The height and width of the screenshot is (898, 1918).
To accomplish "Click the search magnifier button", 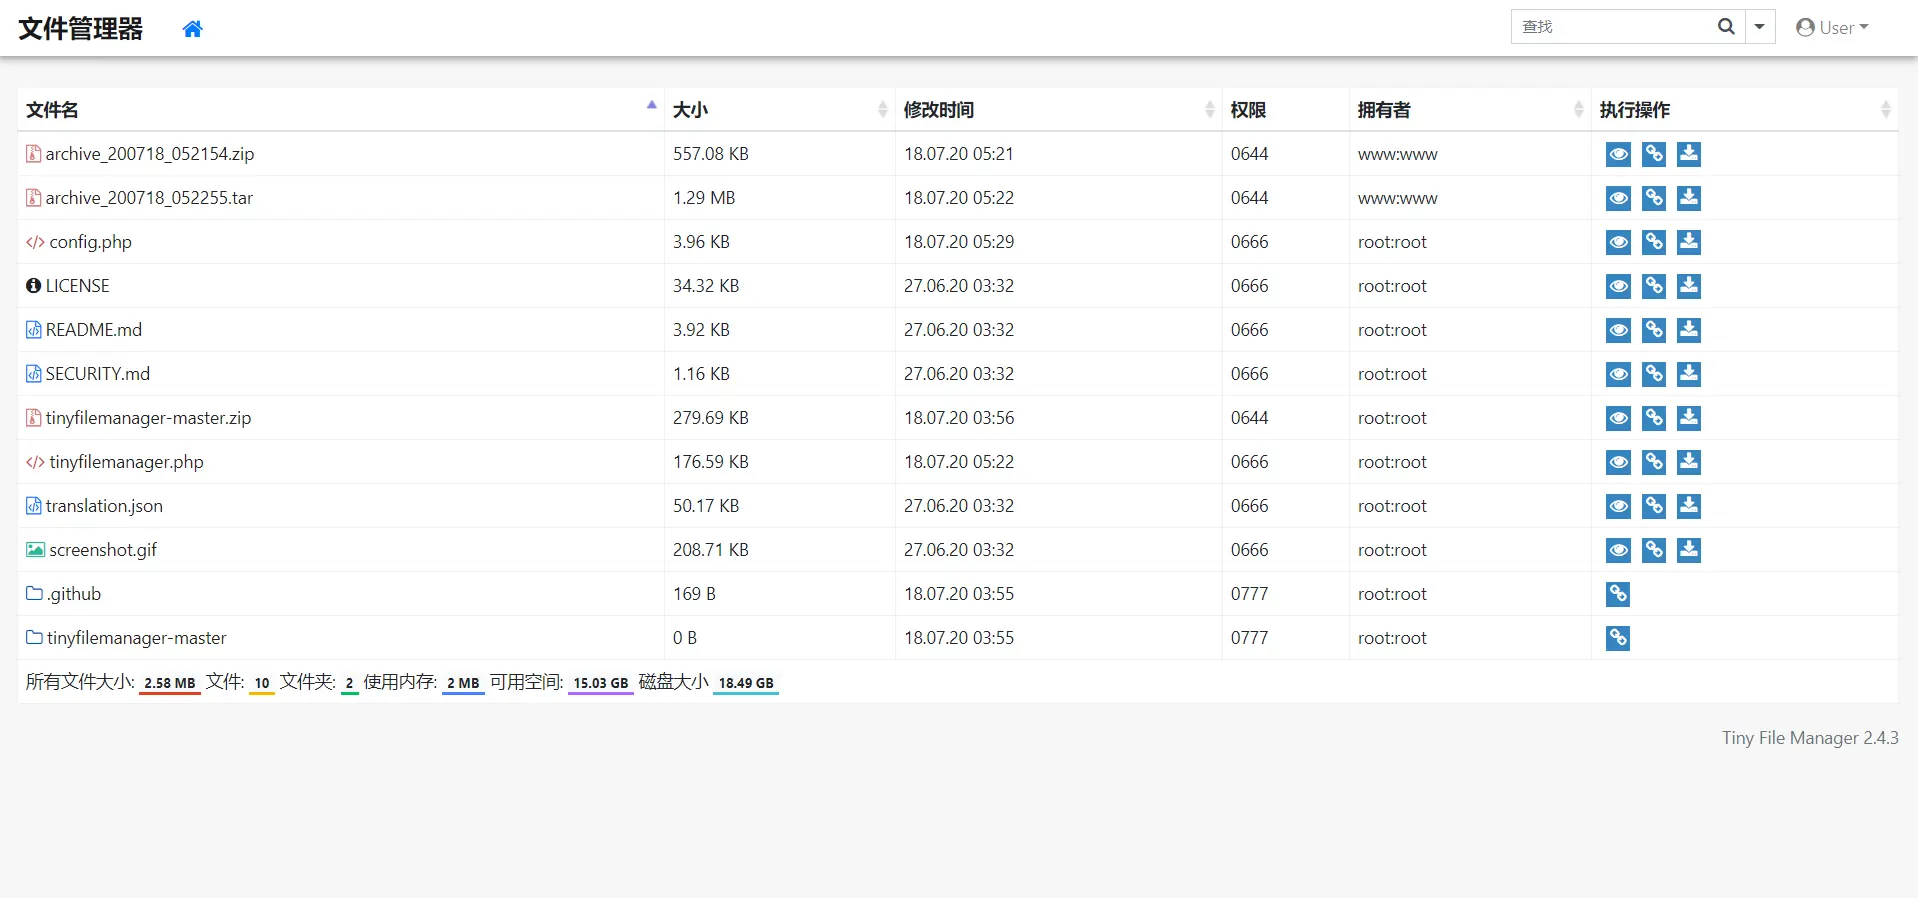I will tap(1726, 27).
